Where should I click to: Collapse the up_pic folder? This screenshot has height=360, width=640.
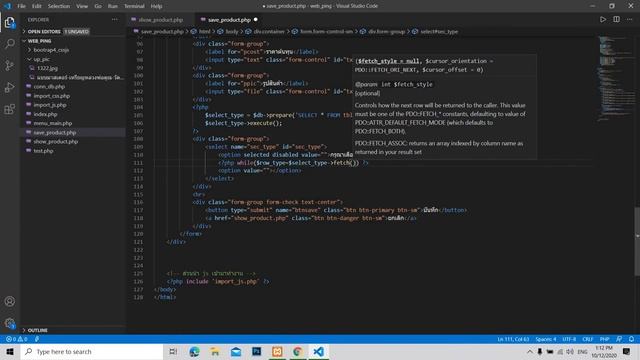tap(42, 59)
